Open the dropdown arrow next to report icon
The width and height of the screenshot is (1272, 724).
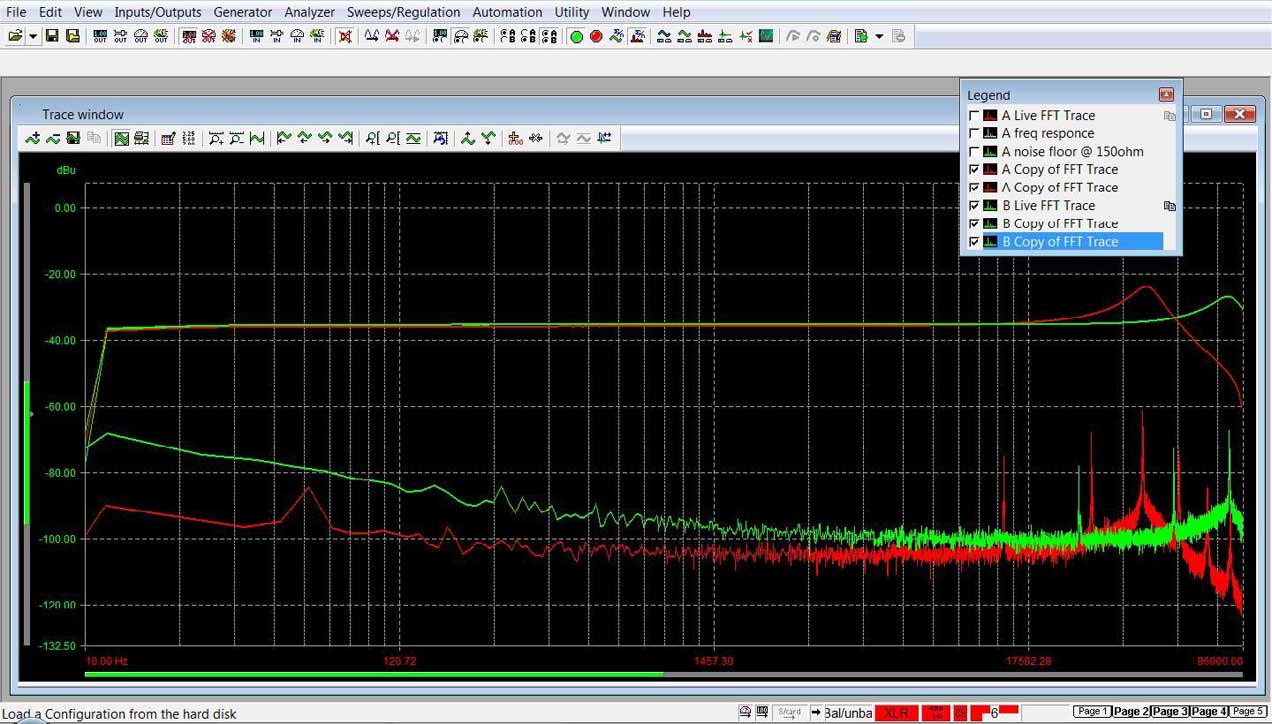879,36
